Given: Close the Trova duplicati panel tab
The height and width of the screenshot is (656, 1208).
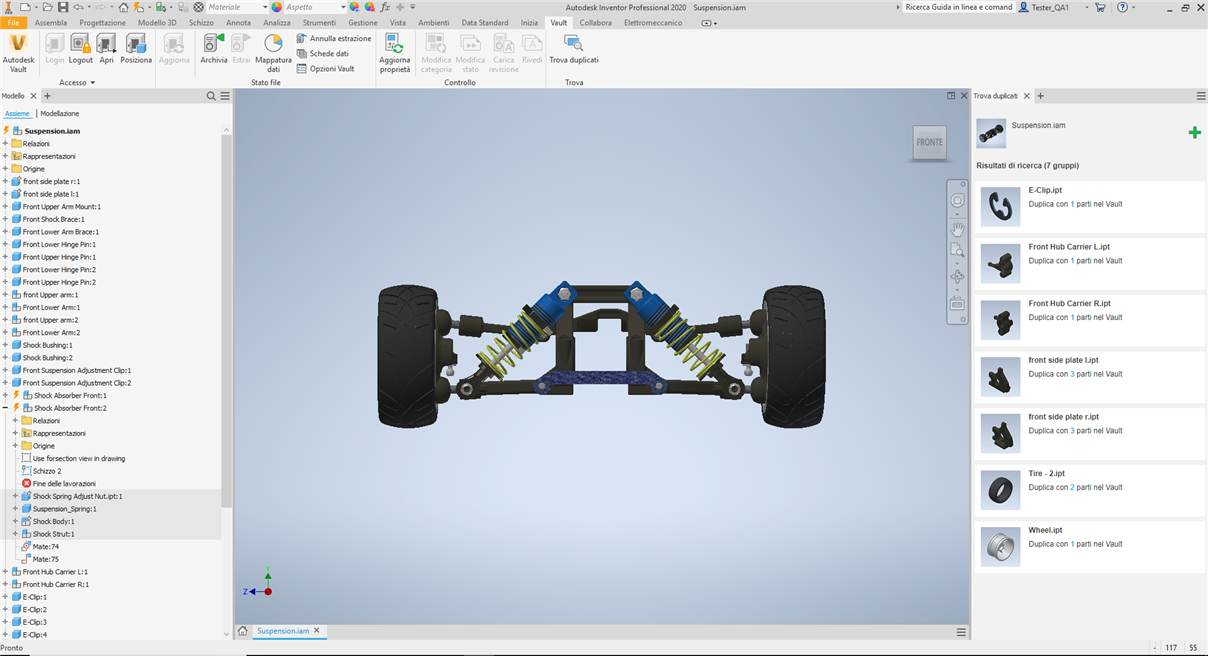Looking at the screenshot, I should [1026, 96].
